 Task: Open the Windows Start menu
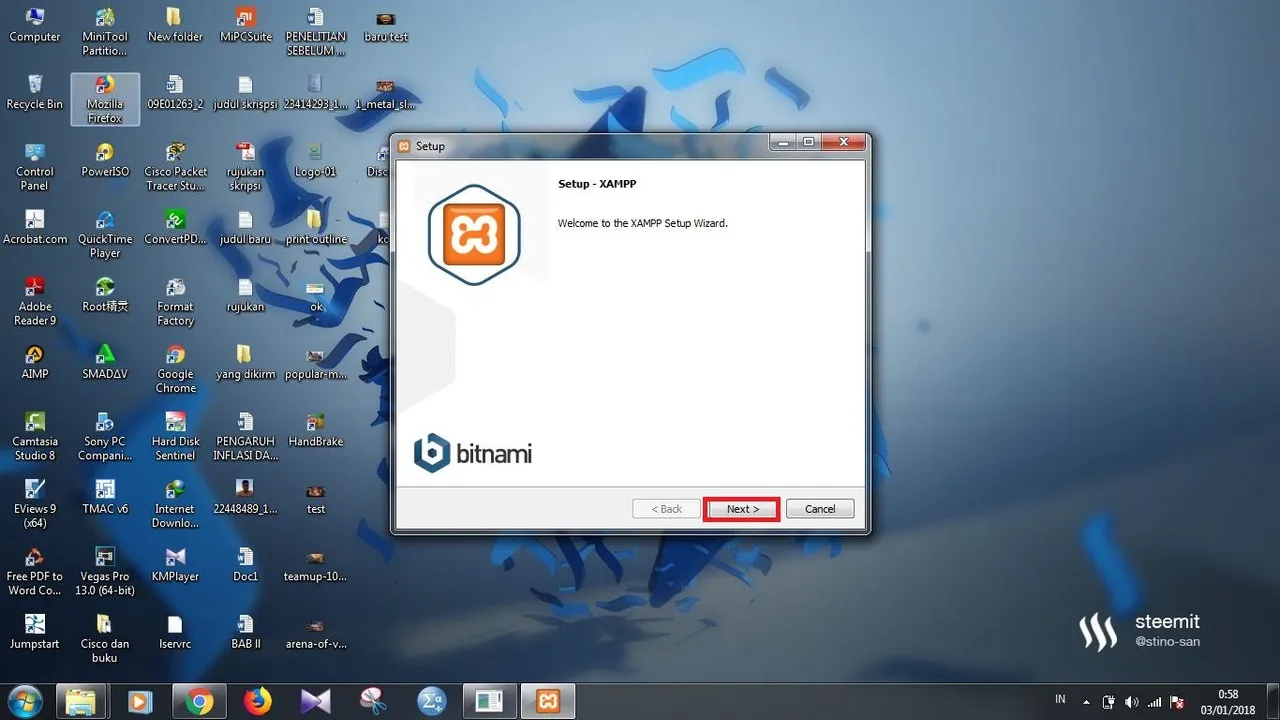[x=23, y=701]
